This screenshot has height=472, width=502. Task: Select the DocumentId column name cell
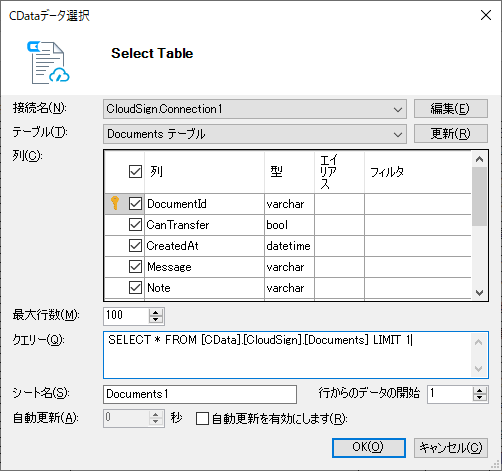[204, 204]
